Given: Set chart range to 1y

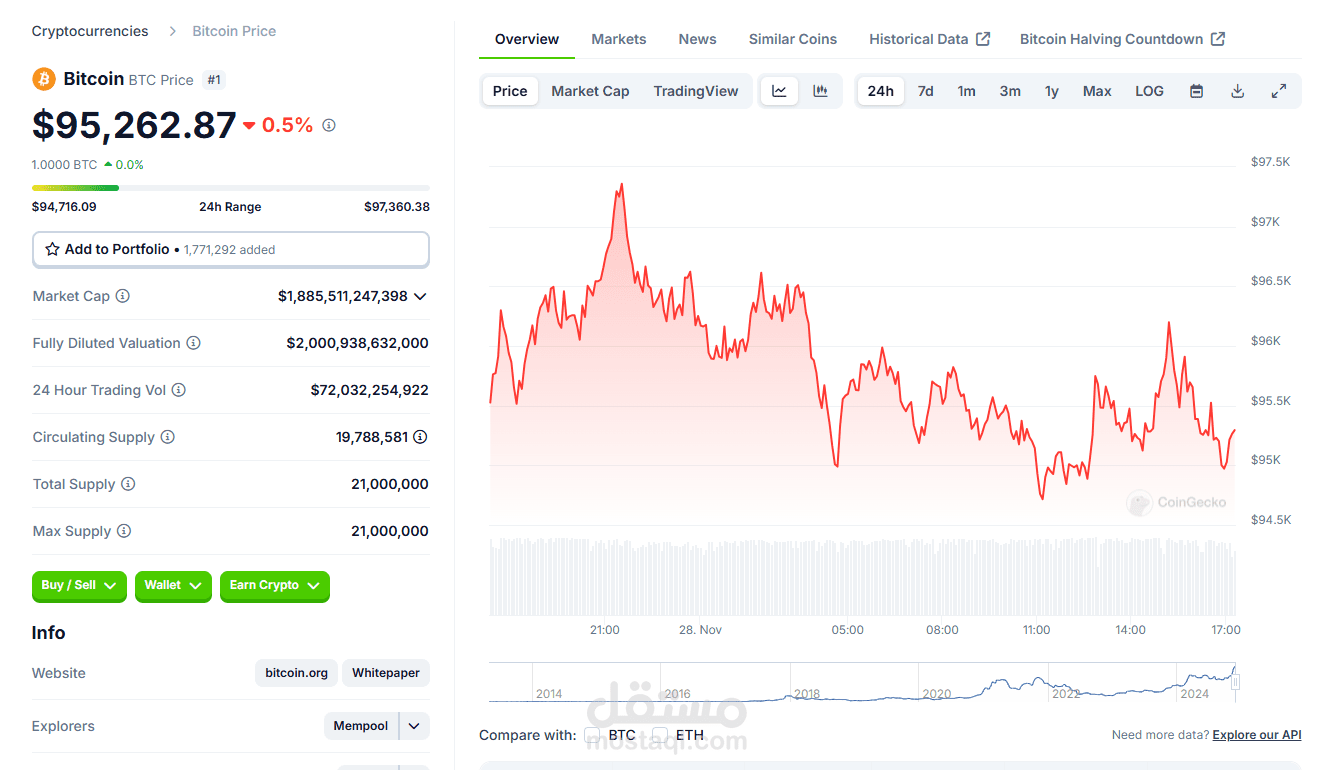Looking at the screenshot, I should (x=1052, y=91).
